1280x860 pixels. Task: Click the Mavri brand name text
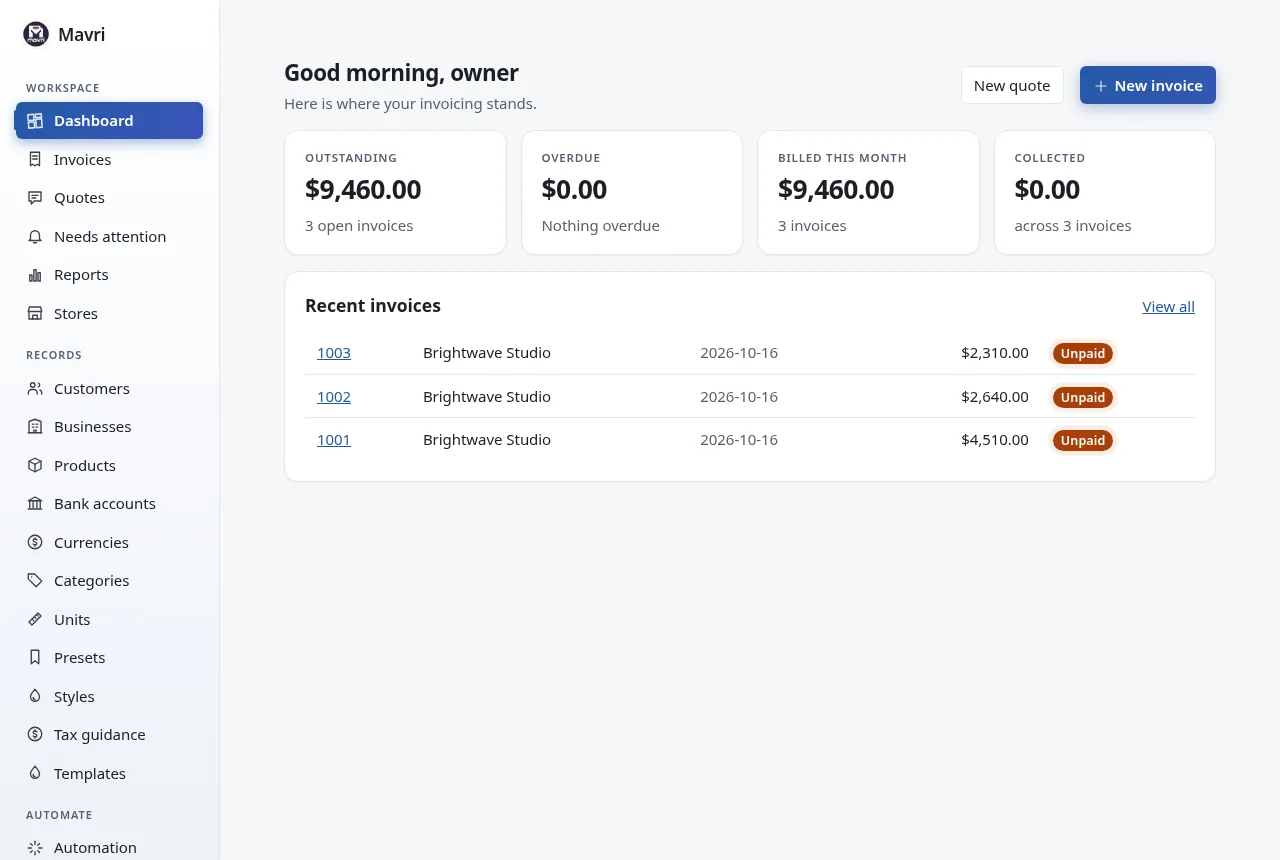click(82, 35)
